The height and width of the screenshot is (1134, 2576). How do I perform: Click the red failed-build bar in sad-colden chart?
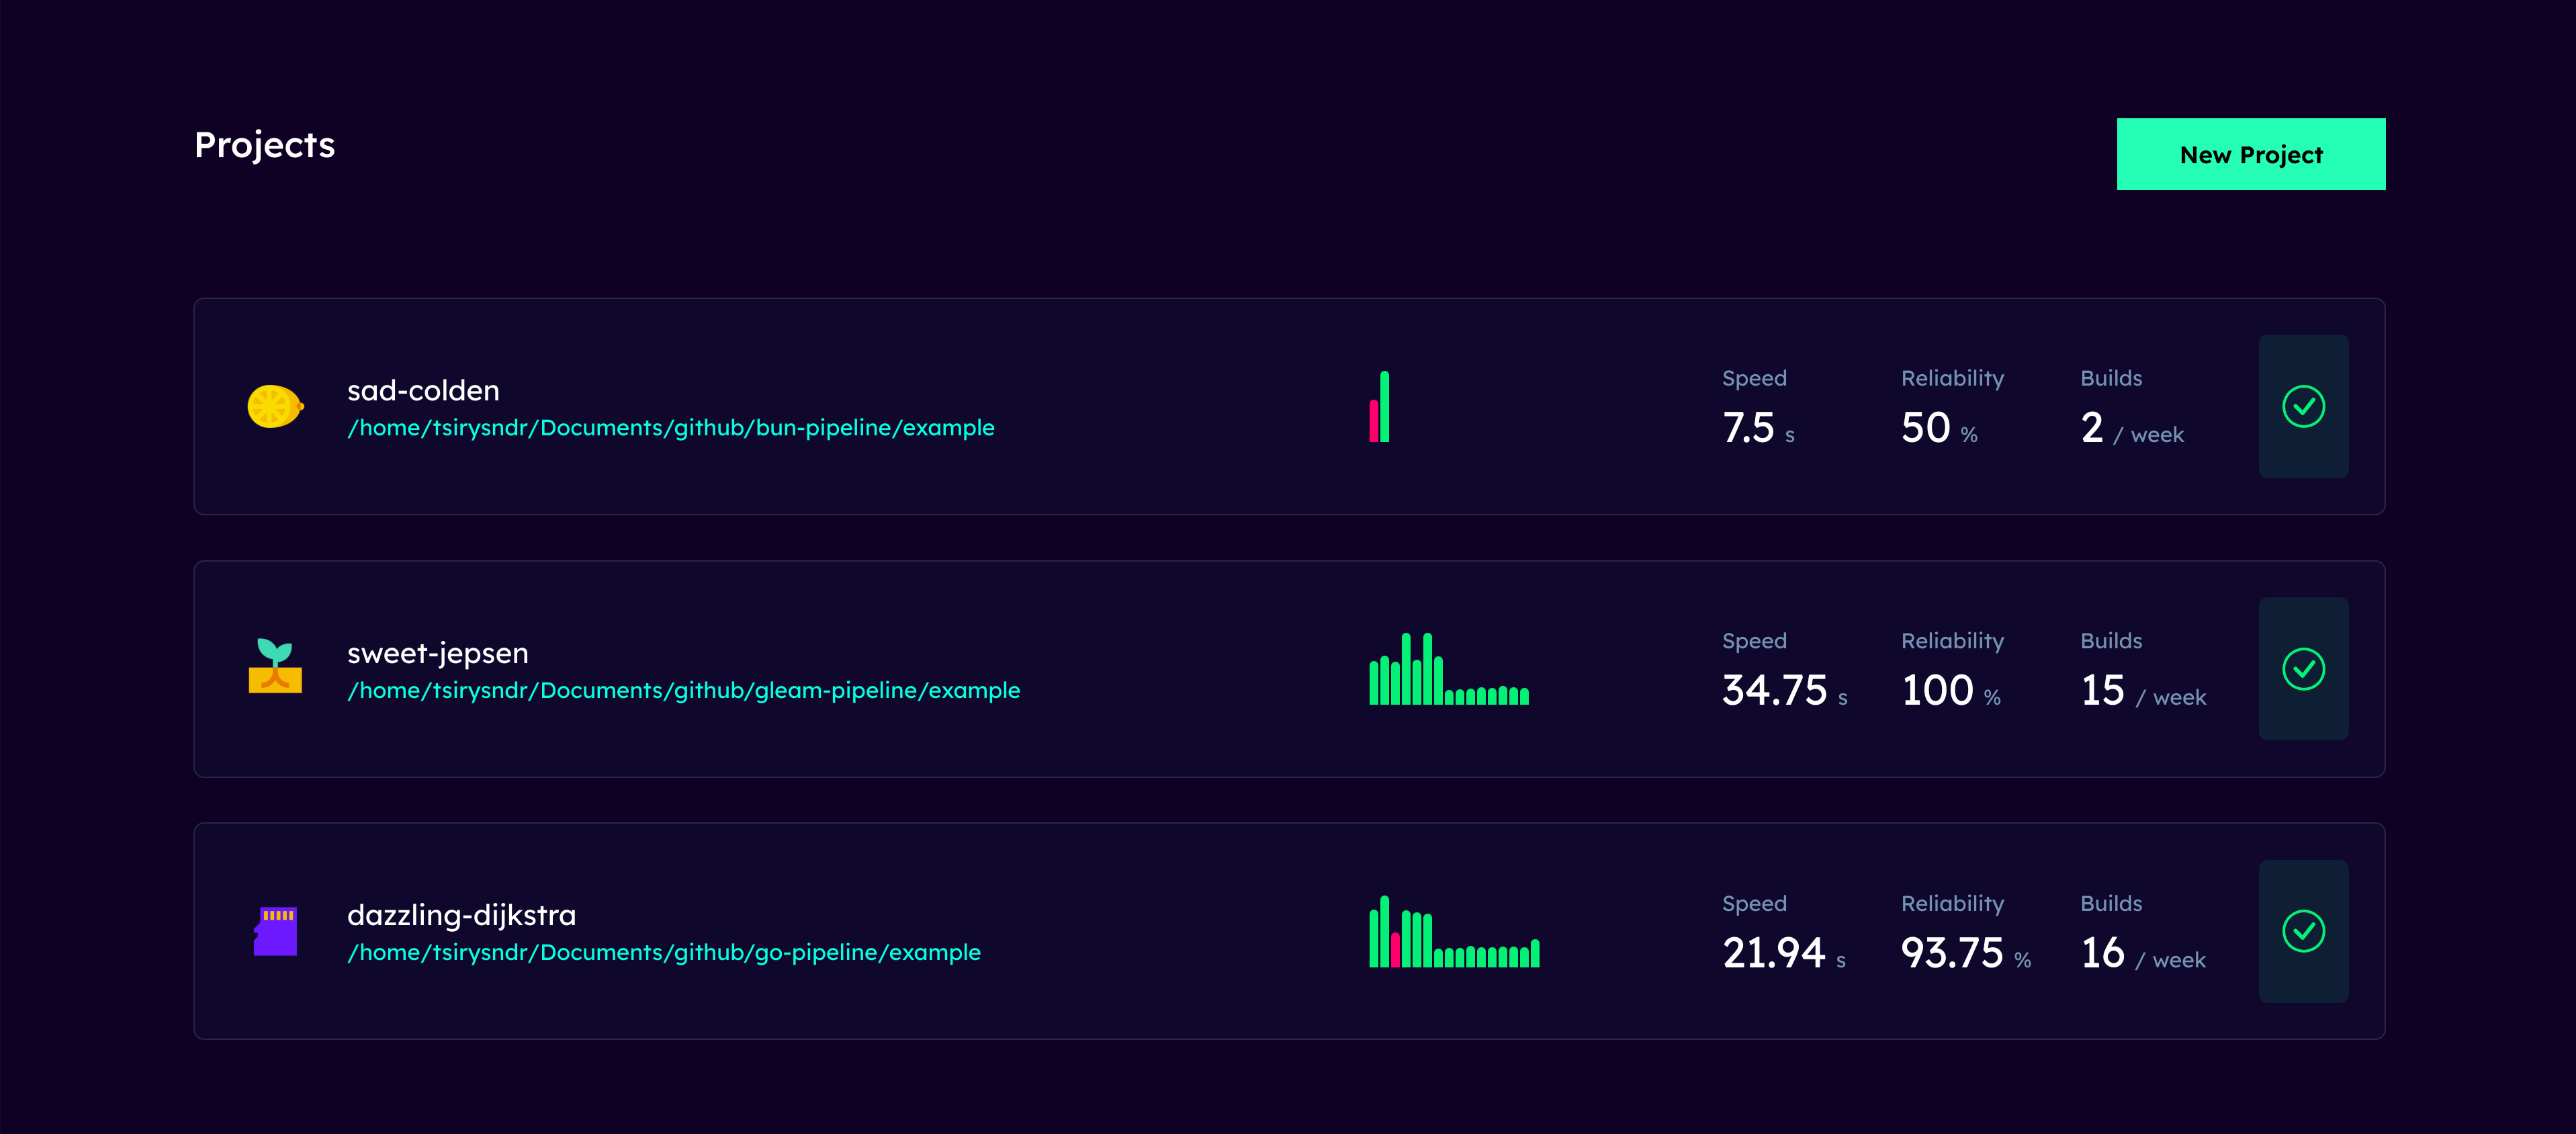click(1374, 422)
